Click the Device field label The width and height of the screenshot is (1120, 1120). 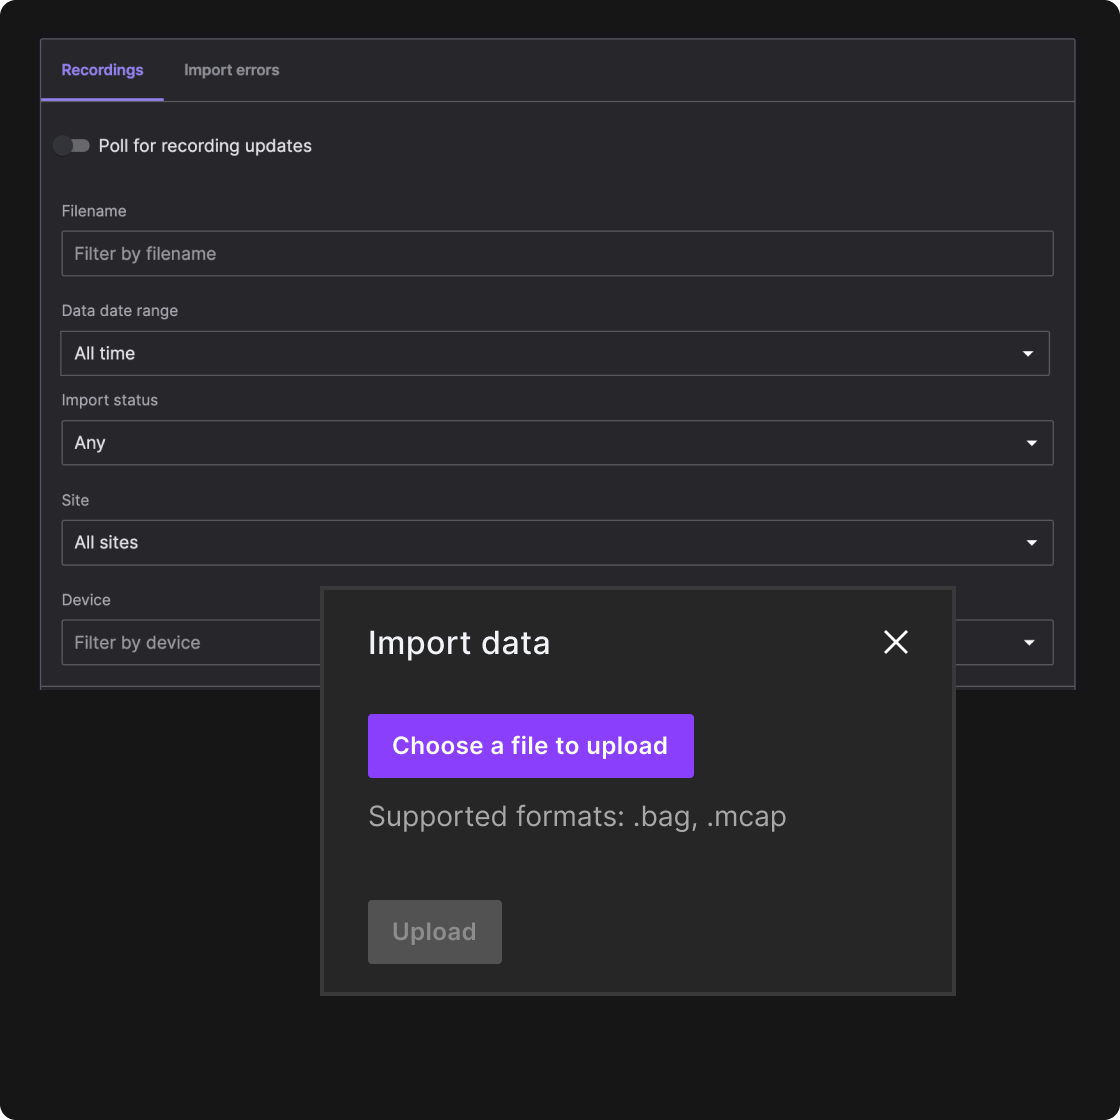(x=85, y=599)
